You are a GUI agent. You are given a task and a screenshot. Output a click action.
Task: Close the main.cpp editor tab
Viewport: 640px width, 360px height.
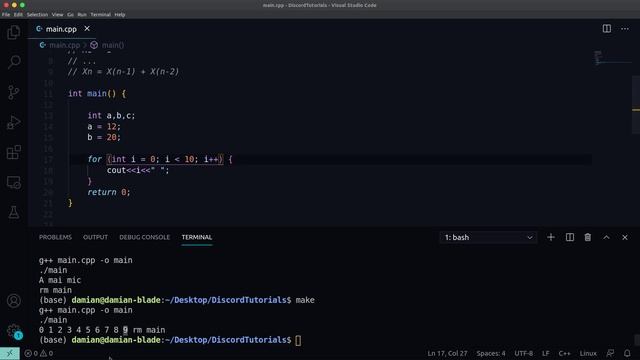pyautogui.click(x=87, y=29)
